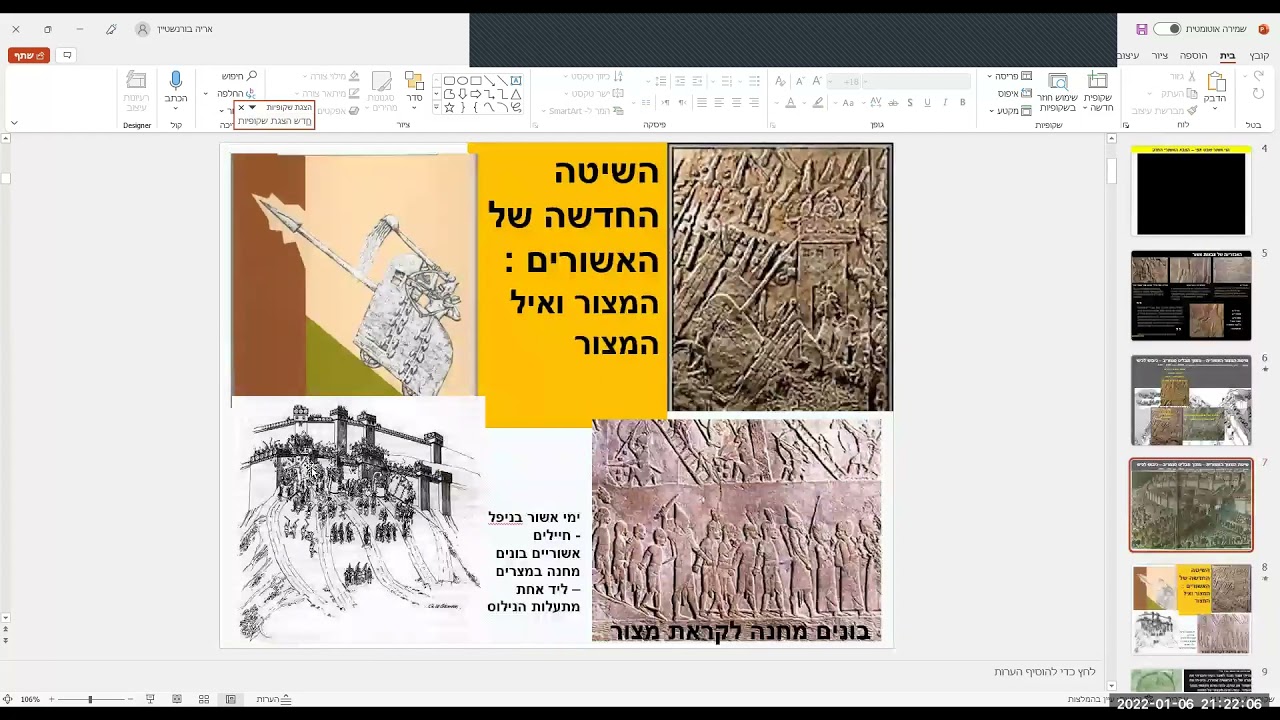Click user account name אריה בורנשטיין
This screenshot has height=720, width=1280.
click(184, 29)
